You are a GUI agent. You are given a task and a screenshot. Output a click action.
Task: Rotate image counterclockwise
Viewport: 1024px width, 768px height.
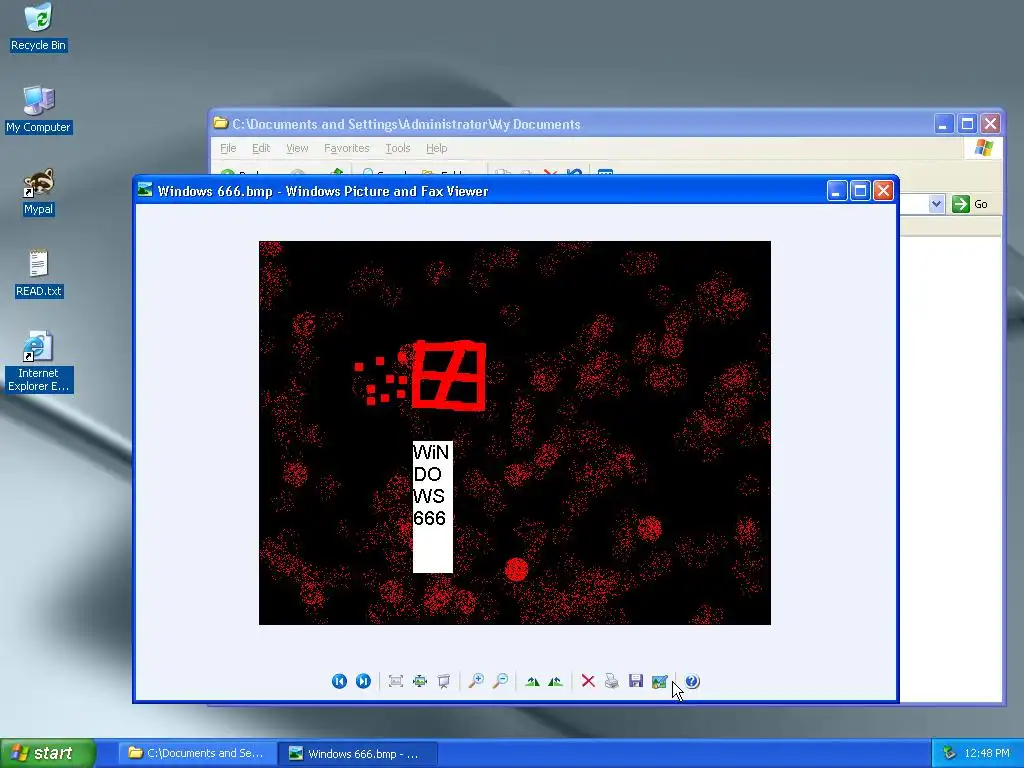pos(556,681)
